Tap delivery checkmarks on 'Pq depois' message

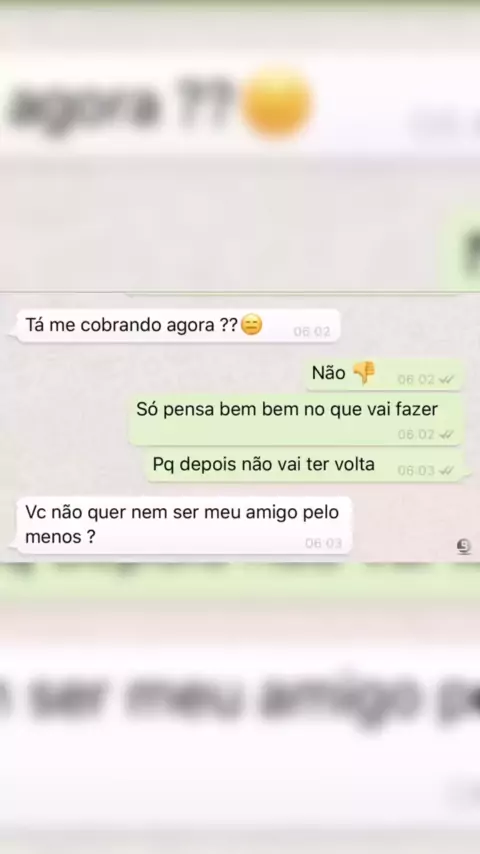446,471
